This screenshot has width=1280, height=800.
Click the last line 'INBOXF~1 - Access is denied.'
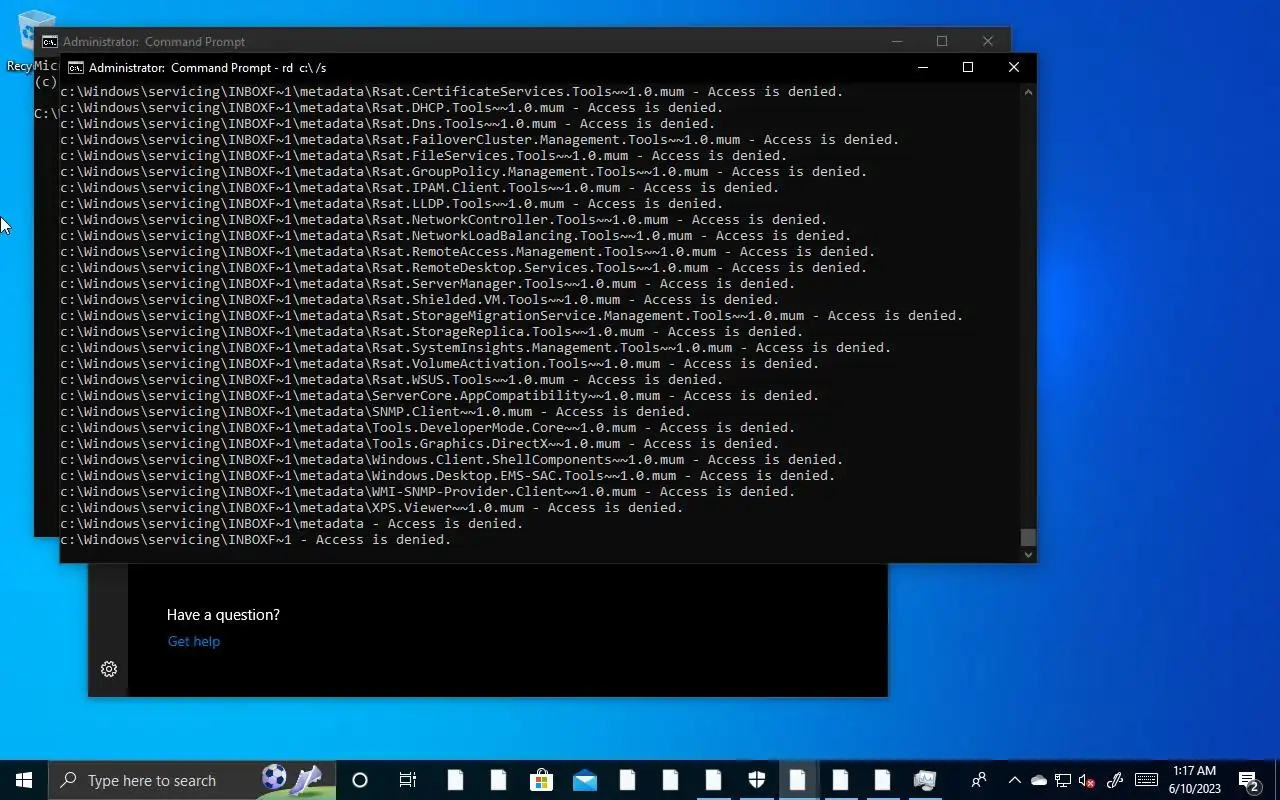pyautogui.click(x=255, y=539)
